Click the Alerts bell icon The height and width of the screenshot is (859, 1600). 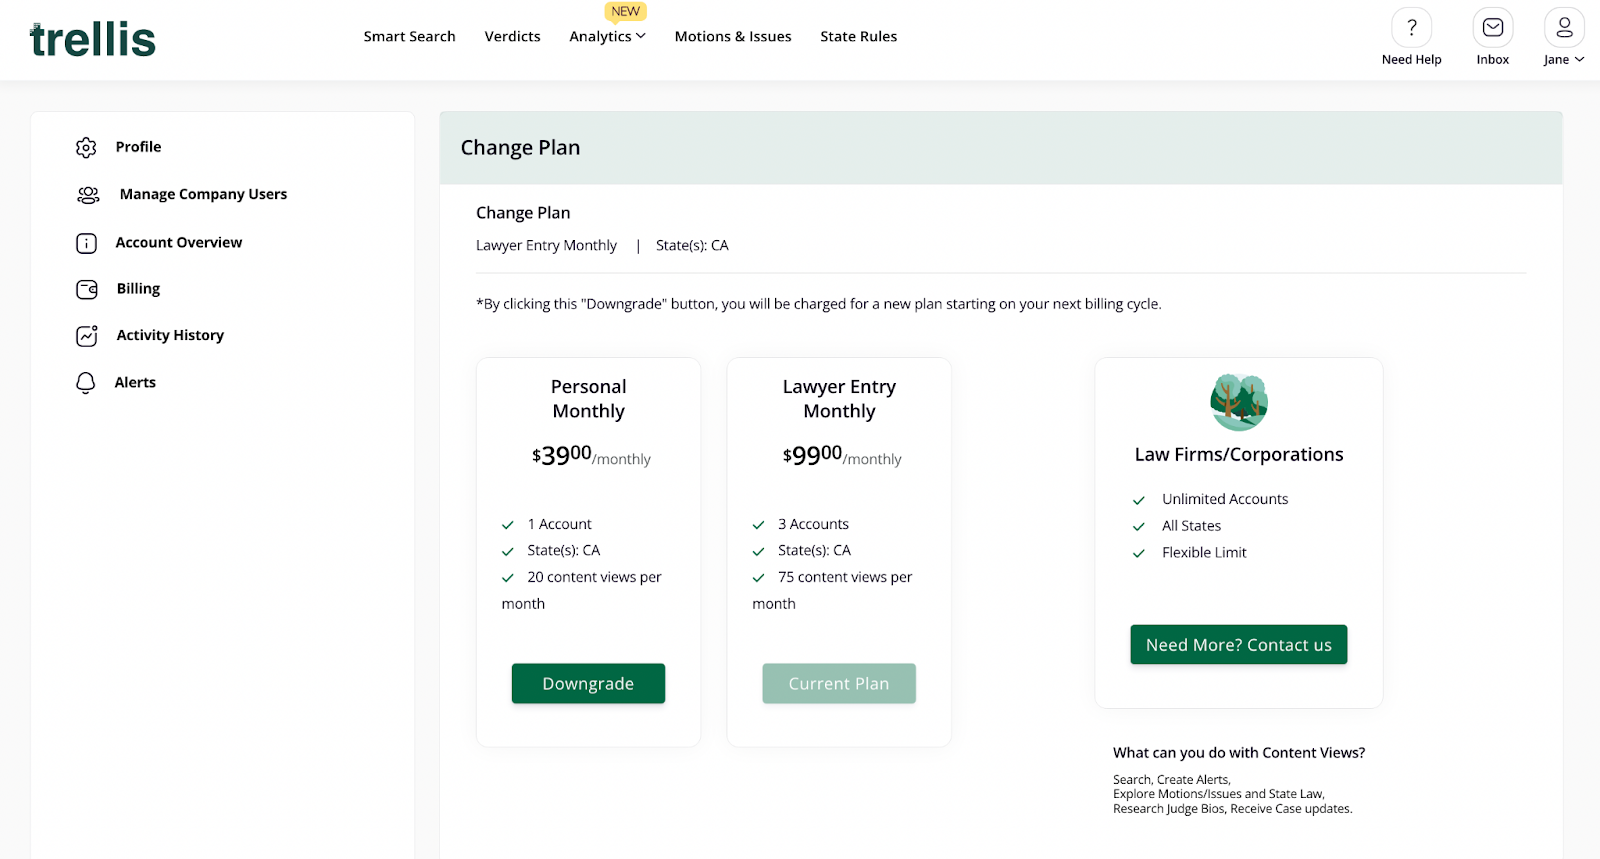click(x=86, y=383)
